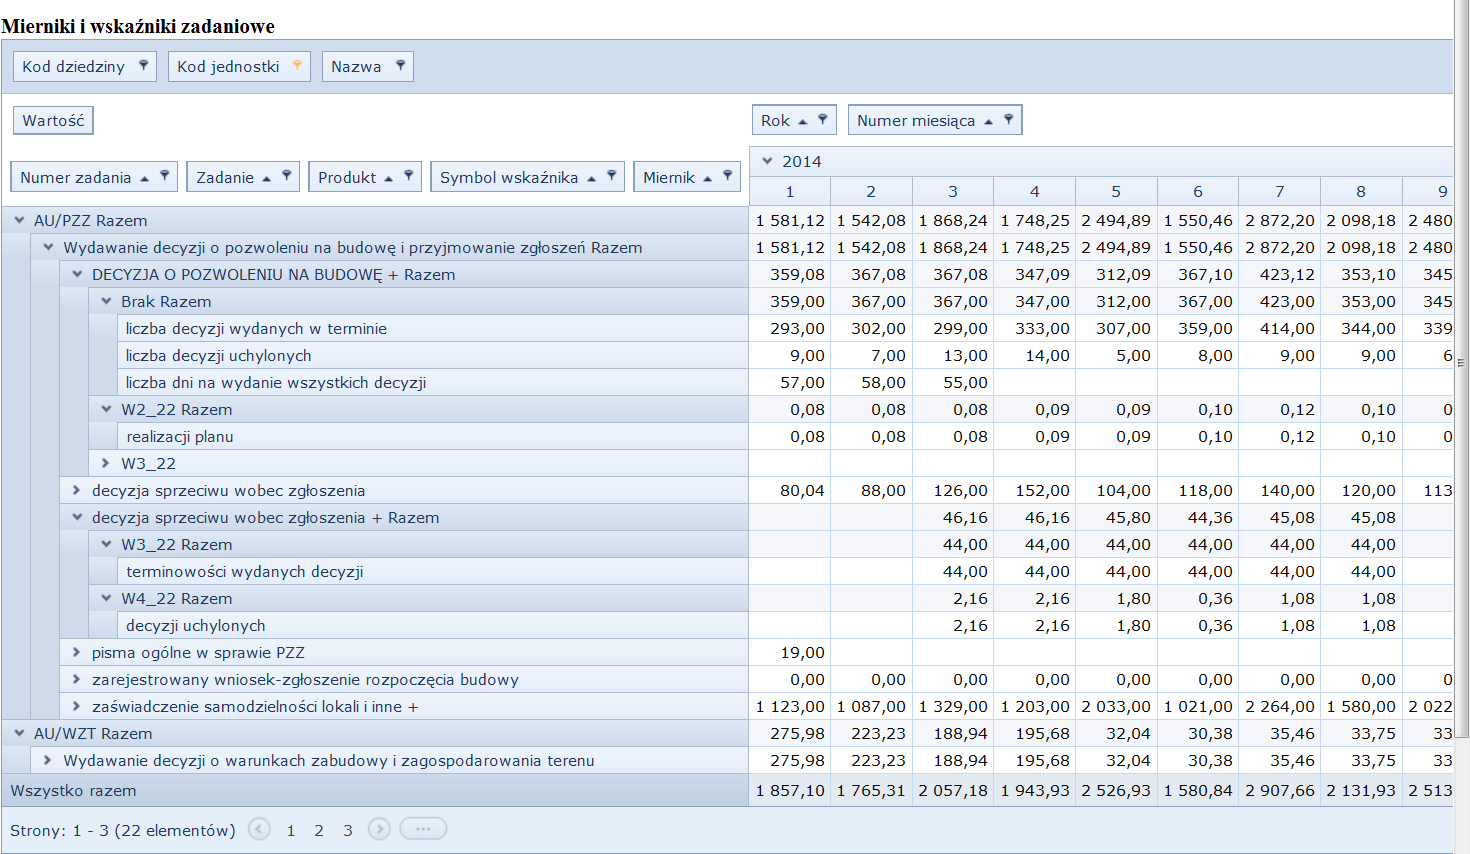The width and height of the screenshot is (1470, 854).
Task: Click the Kod jednostki field label
Action: coord(228,66)
